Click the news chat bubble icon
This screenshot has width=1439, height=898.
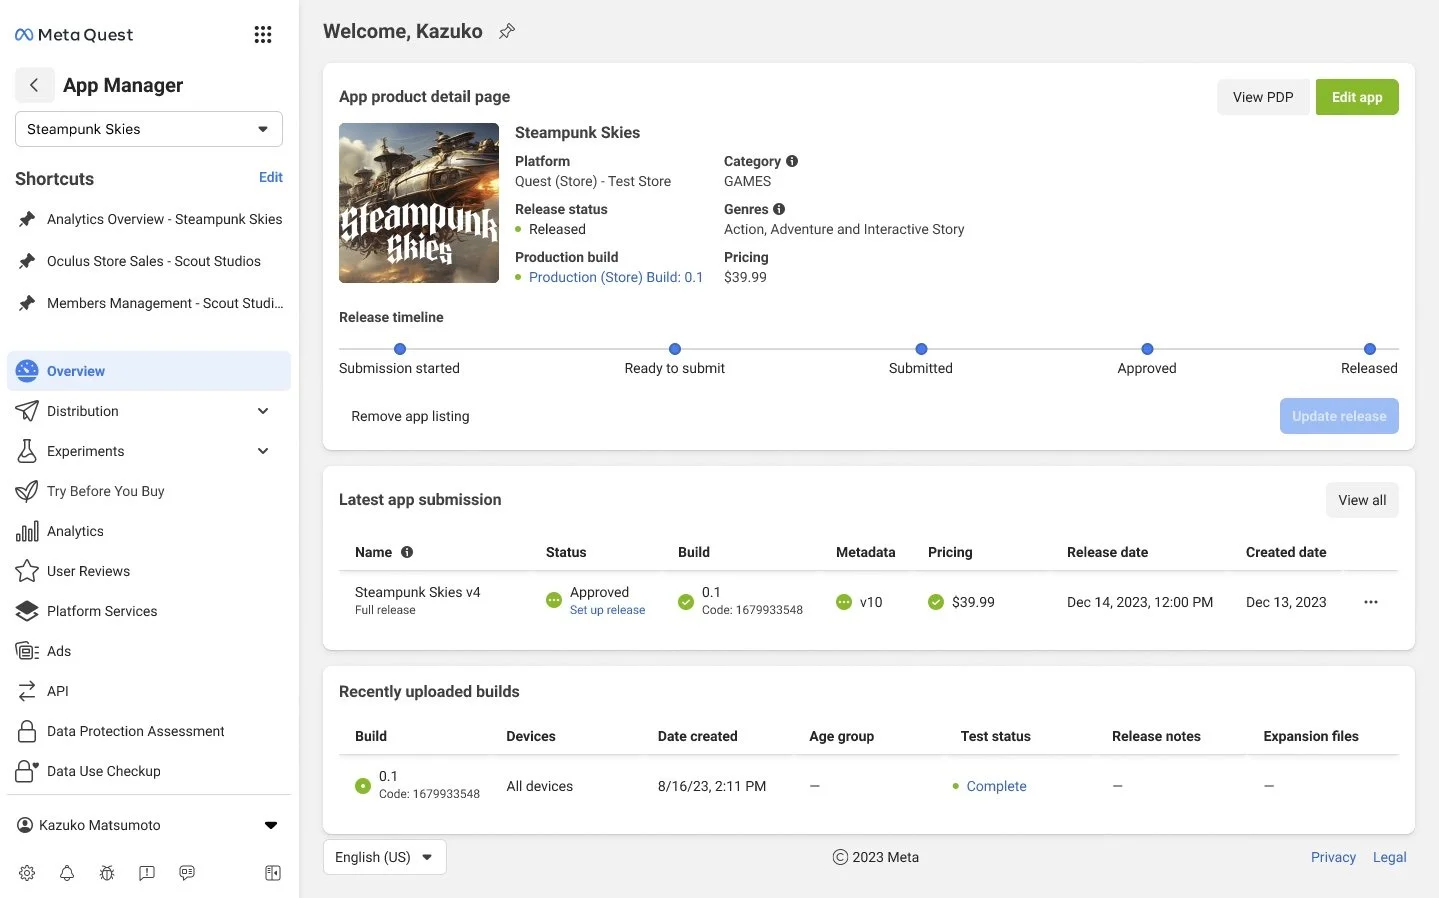(187, 873)
